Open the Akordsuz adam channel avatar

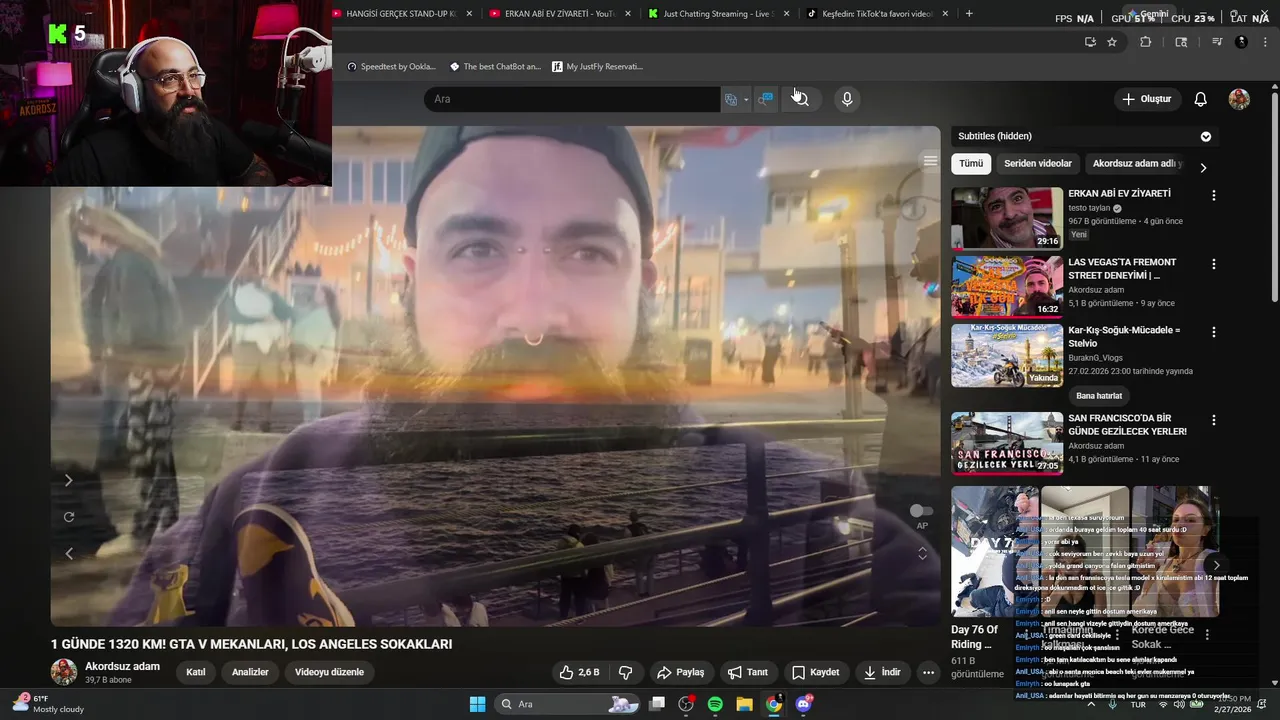(64, 672)
